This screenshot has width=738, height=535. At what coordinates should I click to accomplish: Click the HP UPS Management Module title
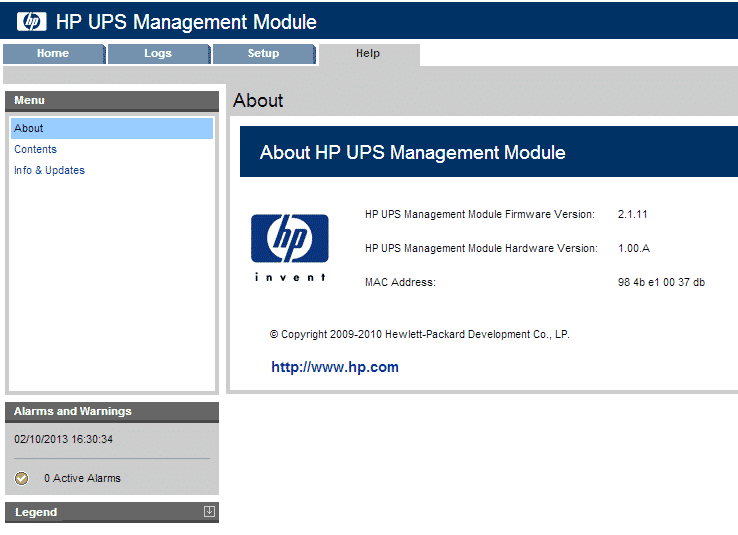186,22
